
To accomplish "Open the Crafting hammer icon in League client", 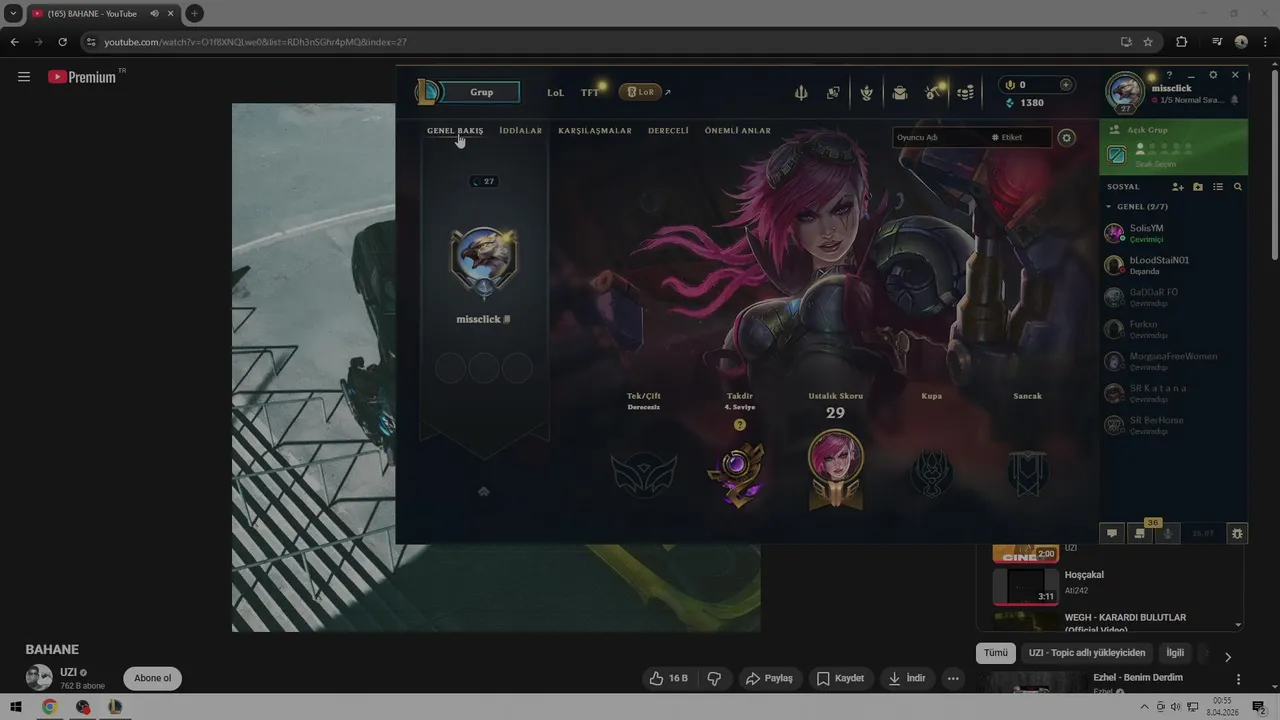I will [933, 93].
